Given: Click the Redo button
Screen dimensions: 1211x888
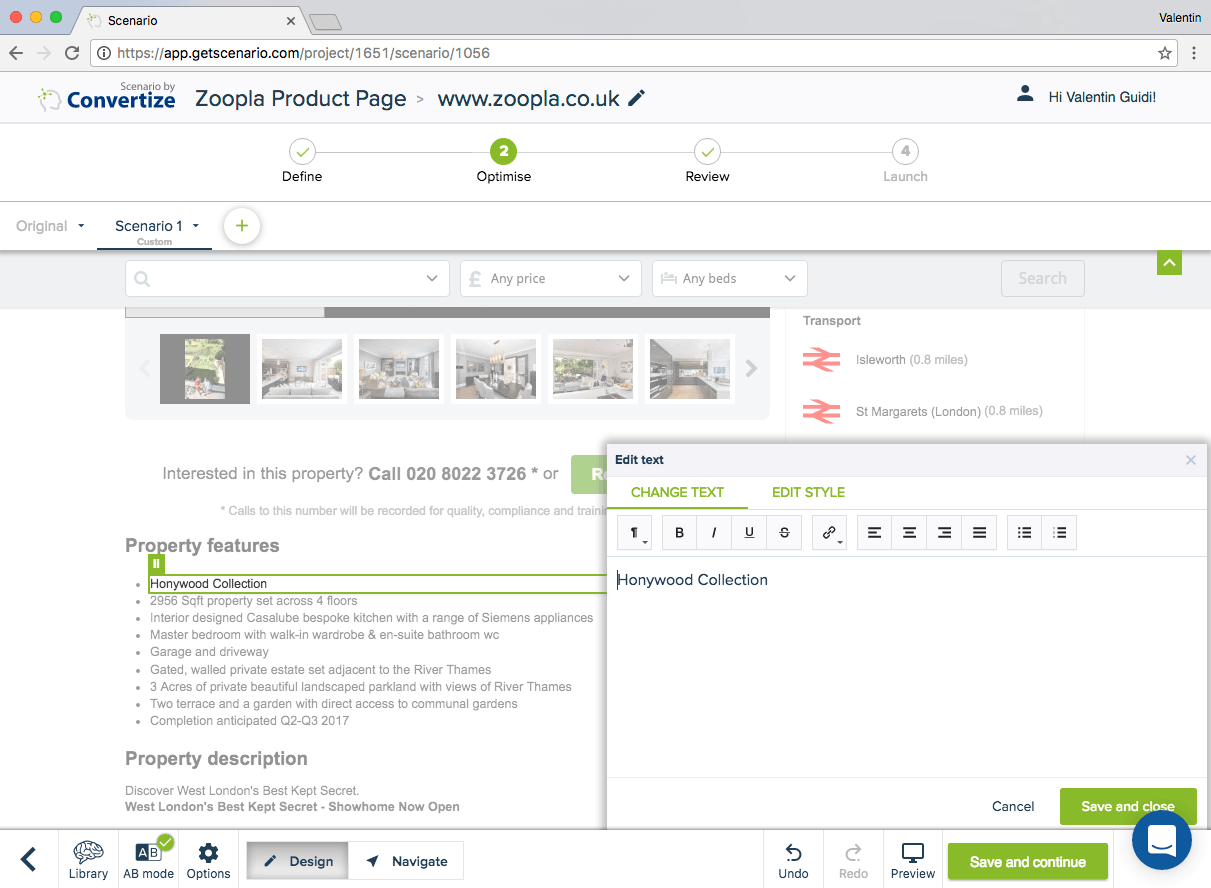Looking at the screenshot, I should point(853,861).
